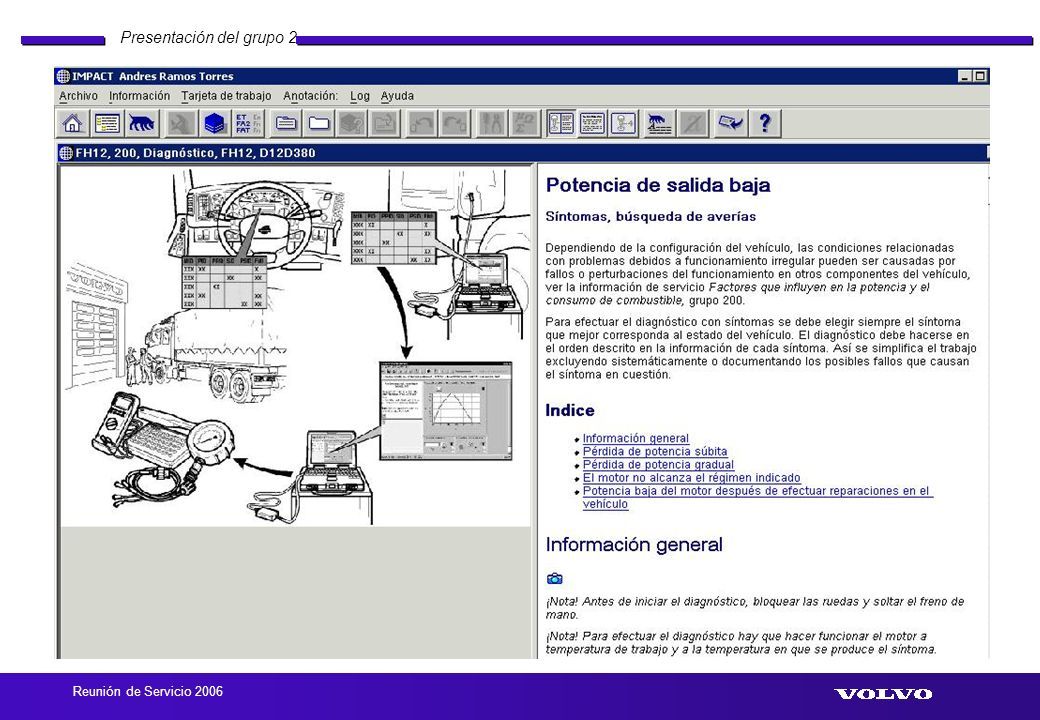1040x720 pixels.
Task: Open the Ayuda menu
Action: coord(397,96)
